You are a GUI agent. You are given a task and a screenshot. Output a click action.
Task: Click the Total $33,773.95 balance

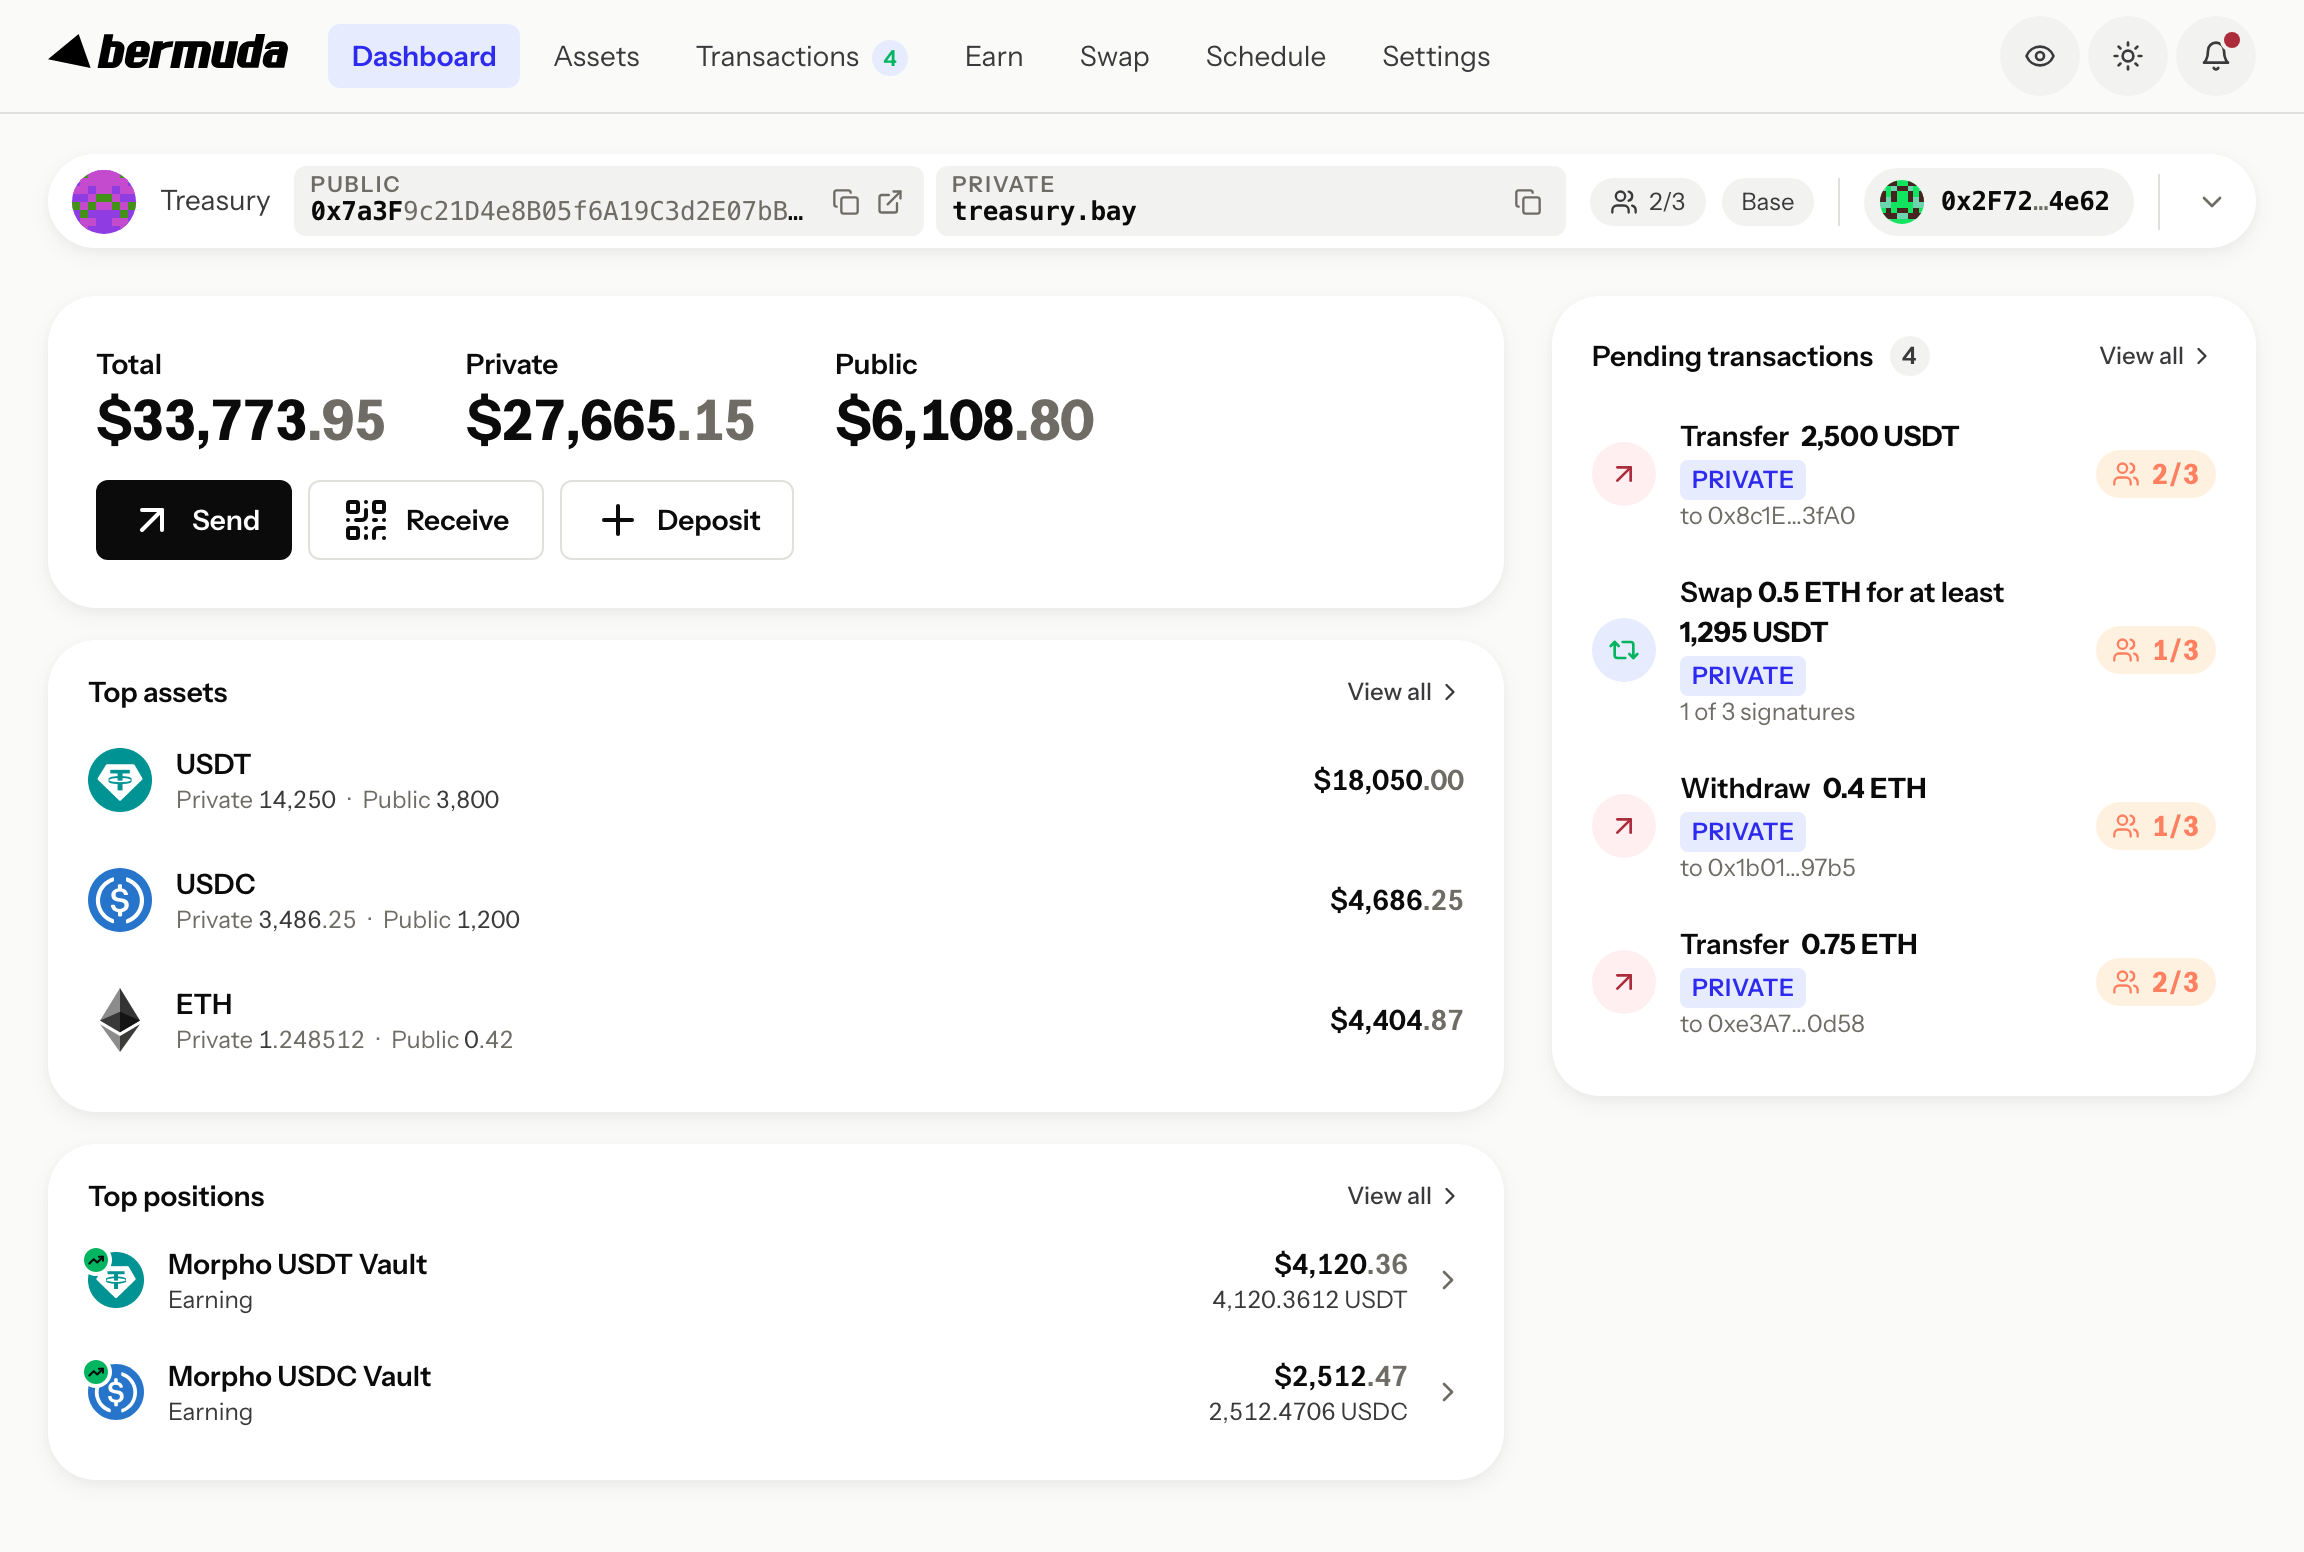click(240, 419)
